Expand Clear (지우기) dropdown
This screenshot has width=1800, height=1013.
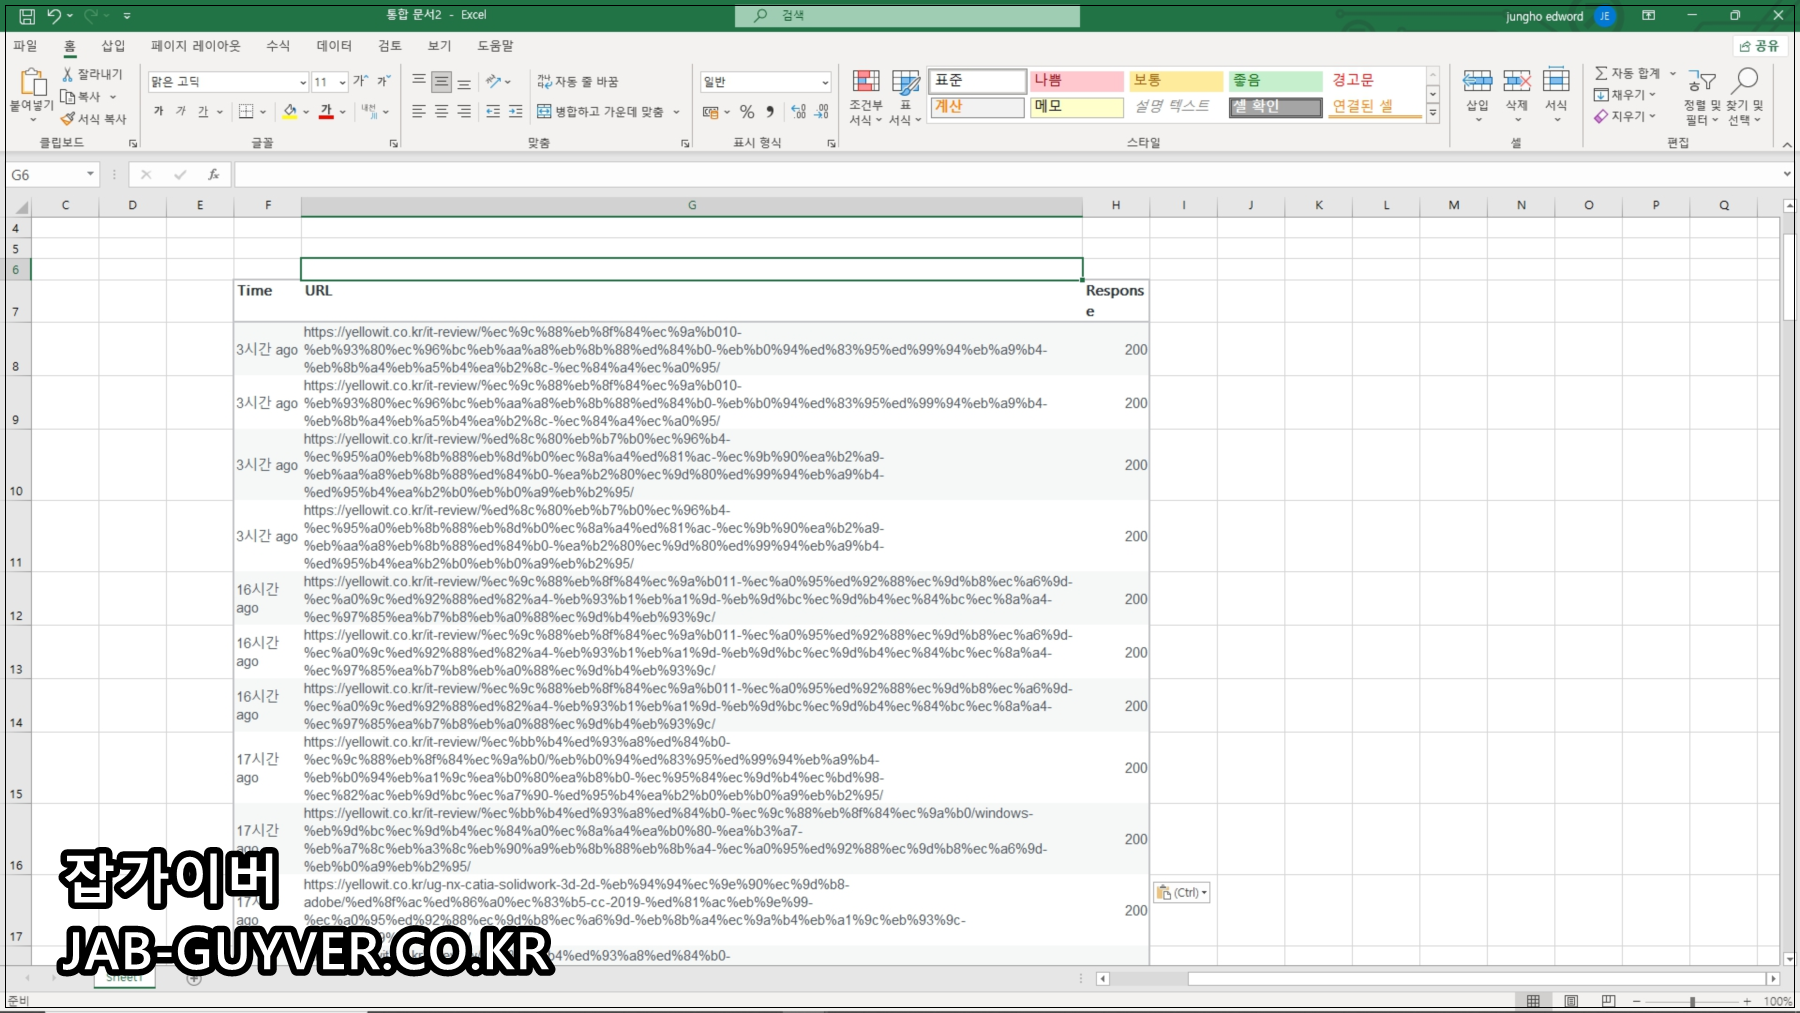(x=1652, y=117)
